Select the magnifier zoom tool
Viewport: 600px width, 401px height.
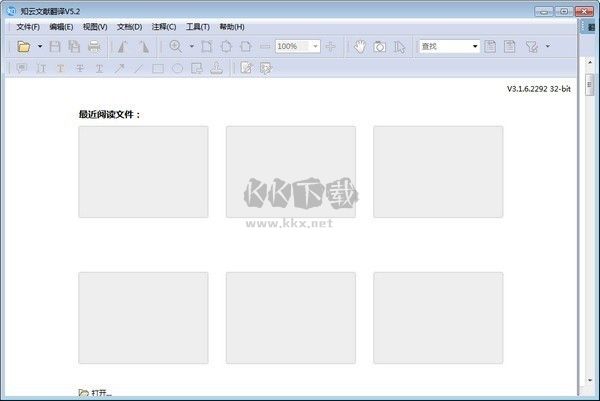176,47
